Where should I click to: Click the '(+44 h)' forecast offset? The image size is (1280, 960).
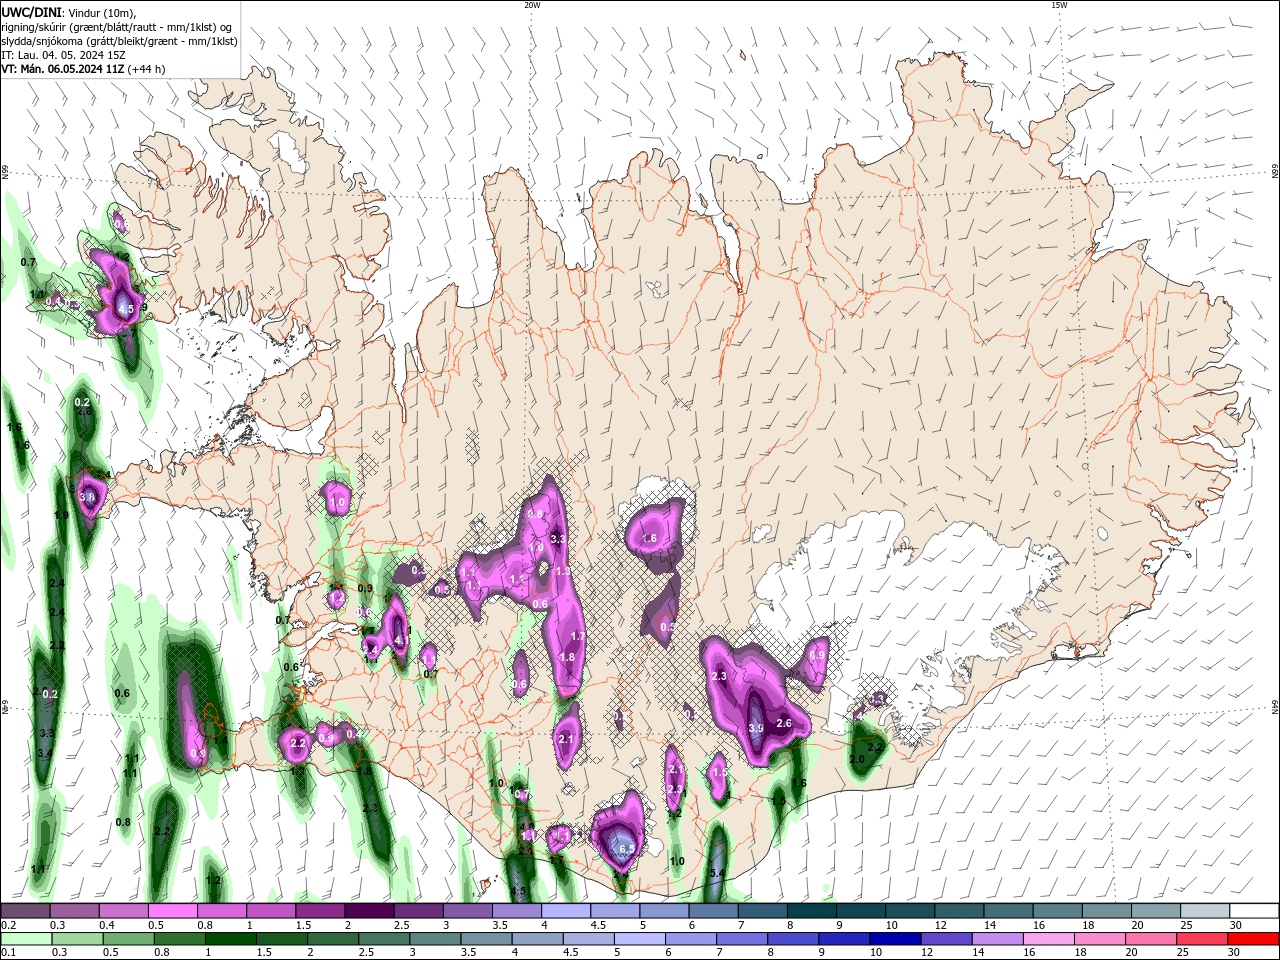tap(146, 69)
